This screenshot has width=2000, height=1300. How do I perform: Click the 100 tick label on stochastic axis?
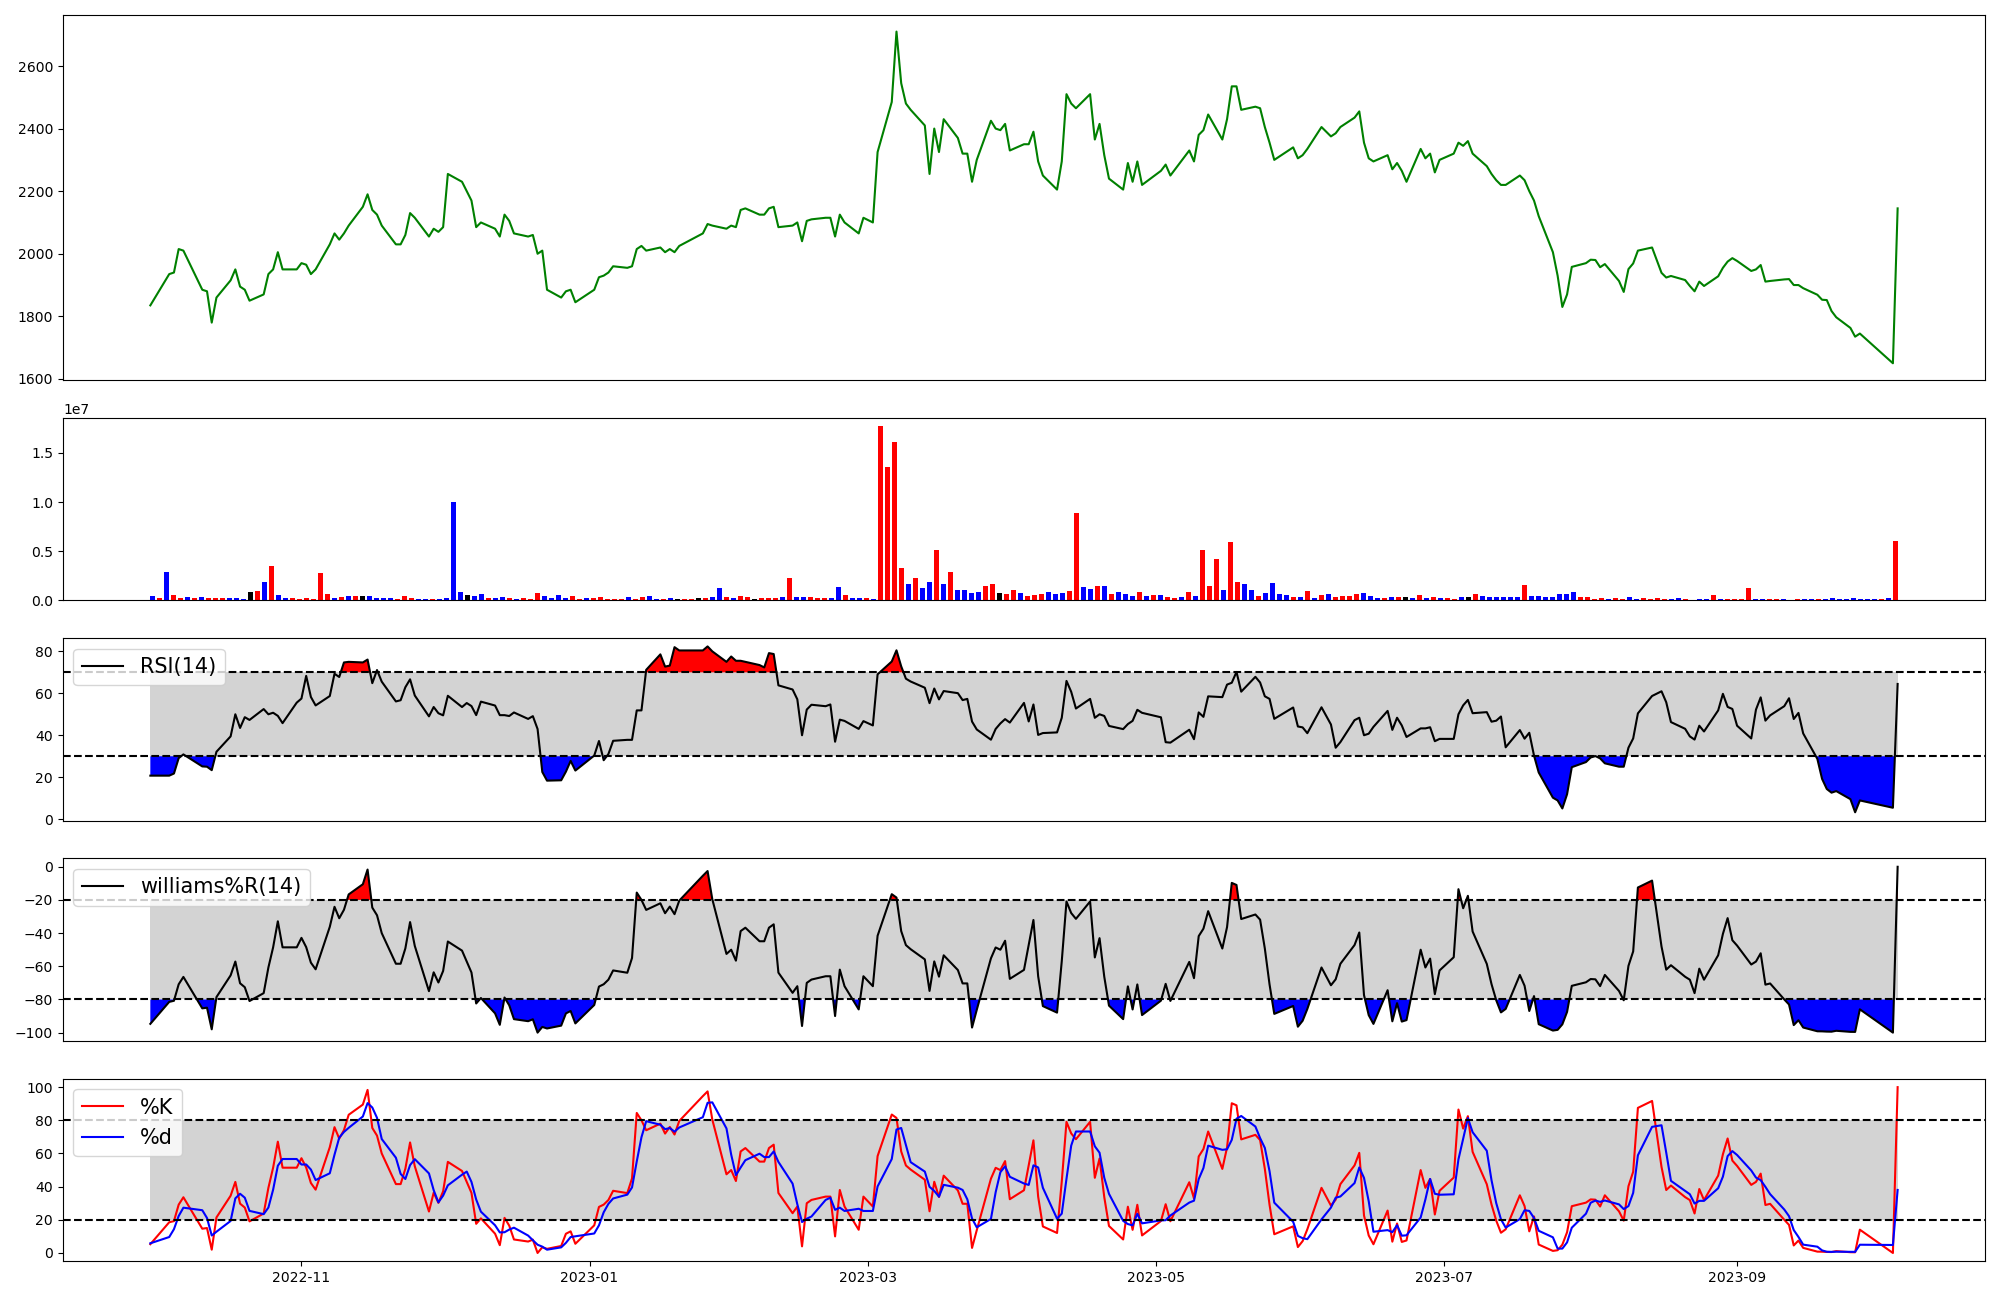click(40, 1087)
